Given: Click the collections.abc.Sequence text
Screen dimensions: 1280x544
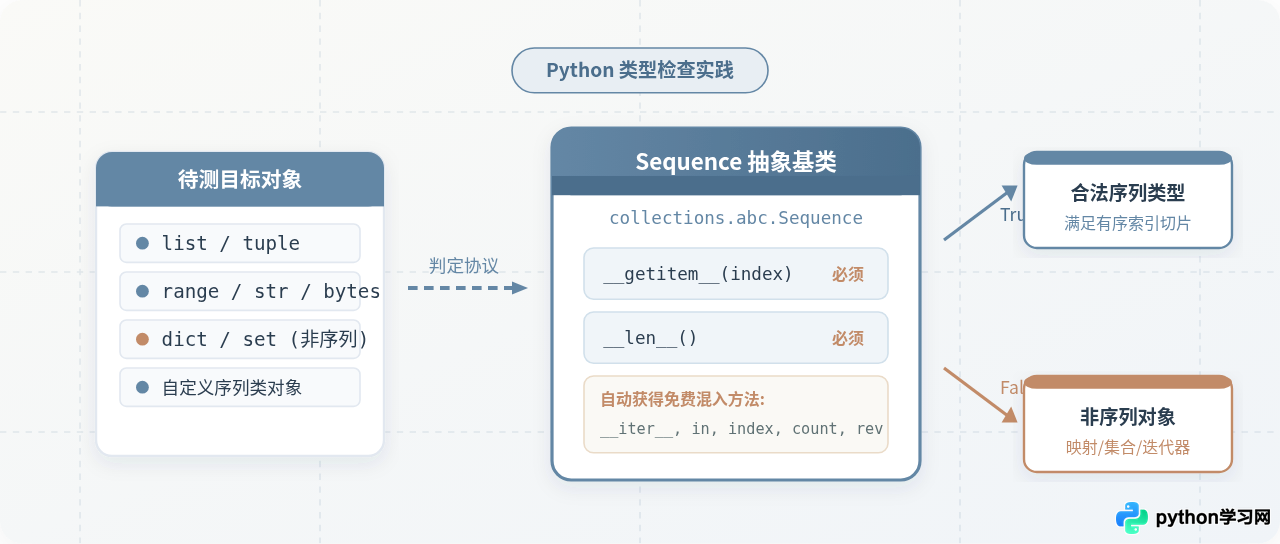Looking at the screenshot, I should [736, 218].
